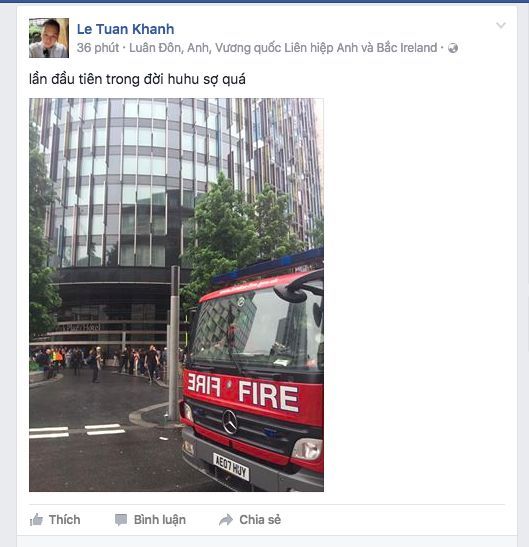Click the blue header bar at top

pyautogui.click(x=264, y=1)
